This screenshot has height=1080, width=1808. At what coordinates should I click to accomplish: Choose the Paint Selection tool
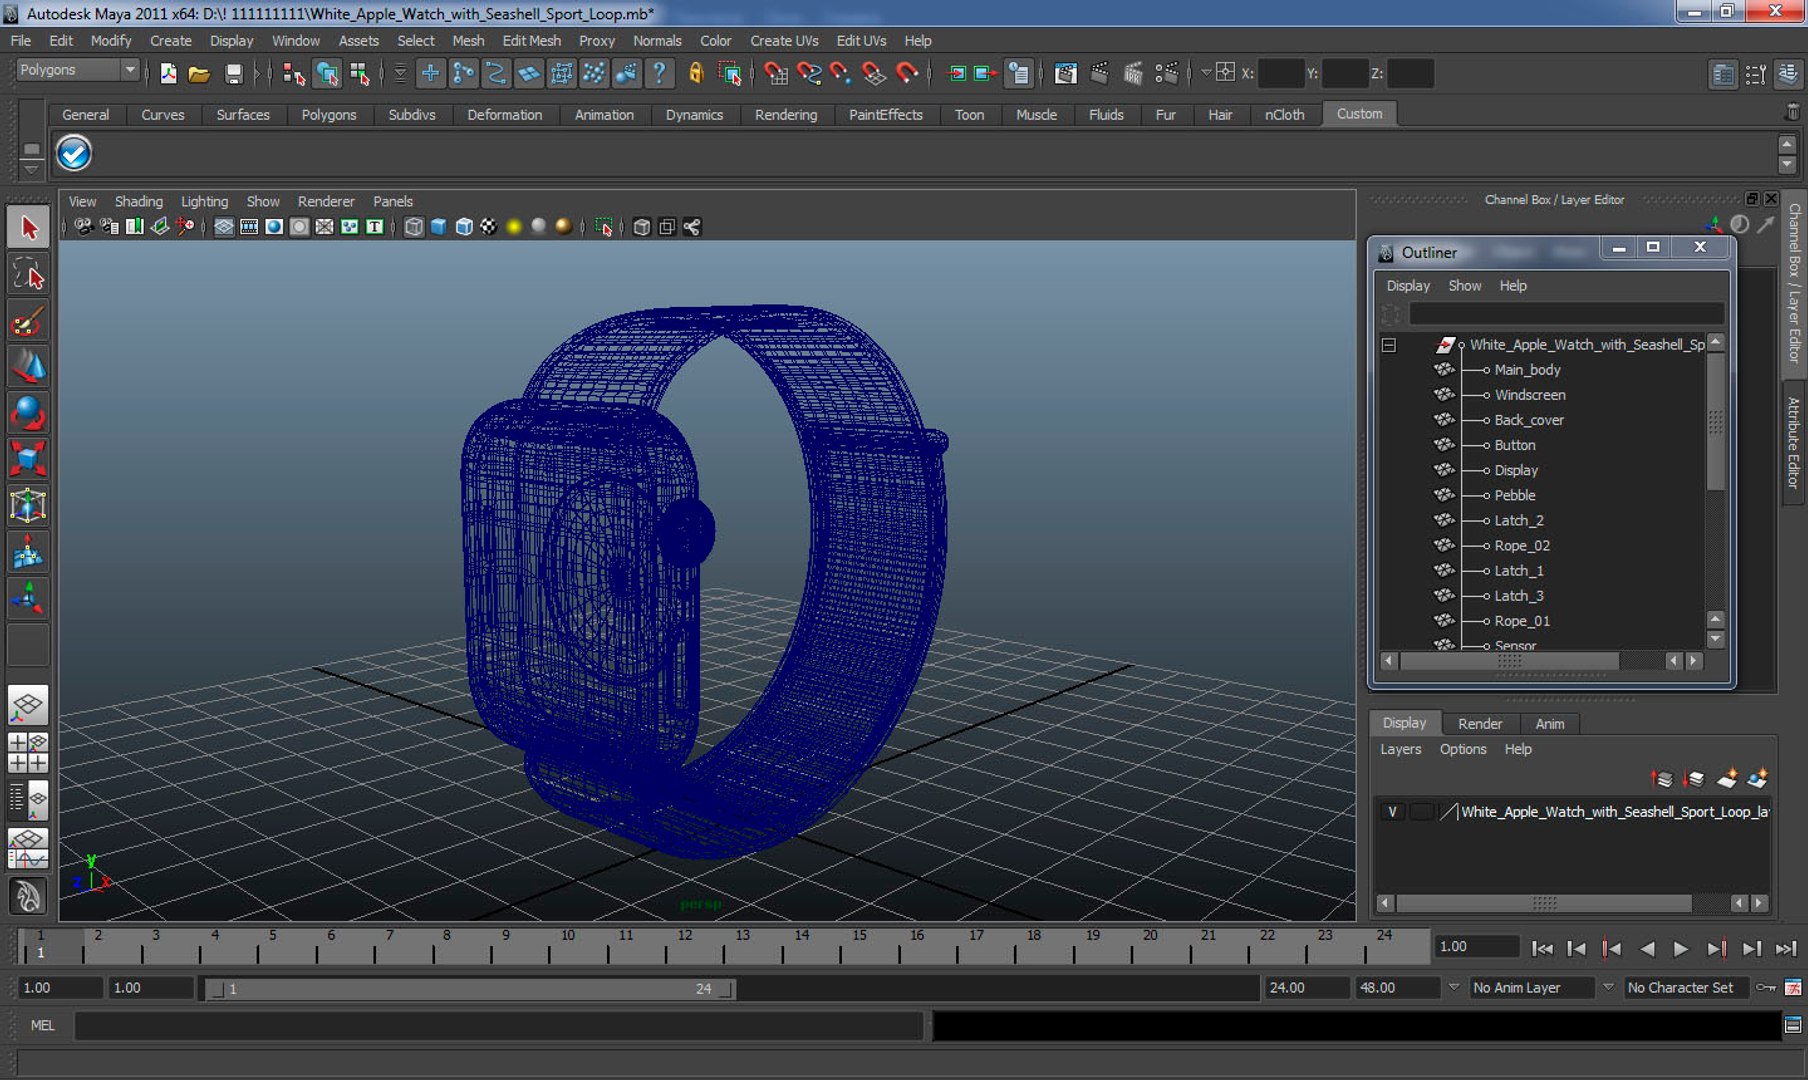click(28, 322)
